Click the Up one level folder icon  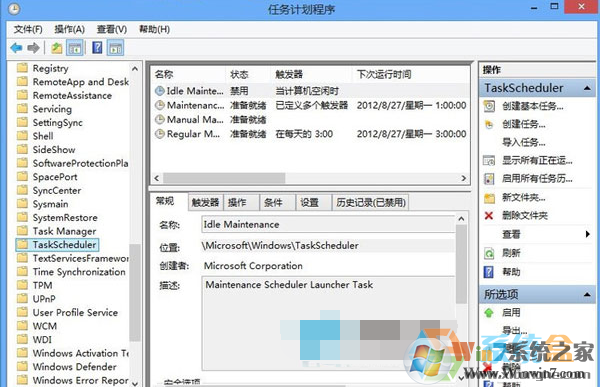tap(57, 48)
